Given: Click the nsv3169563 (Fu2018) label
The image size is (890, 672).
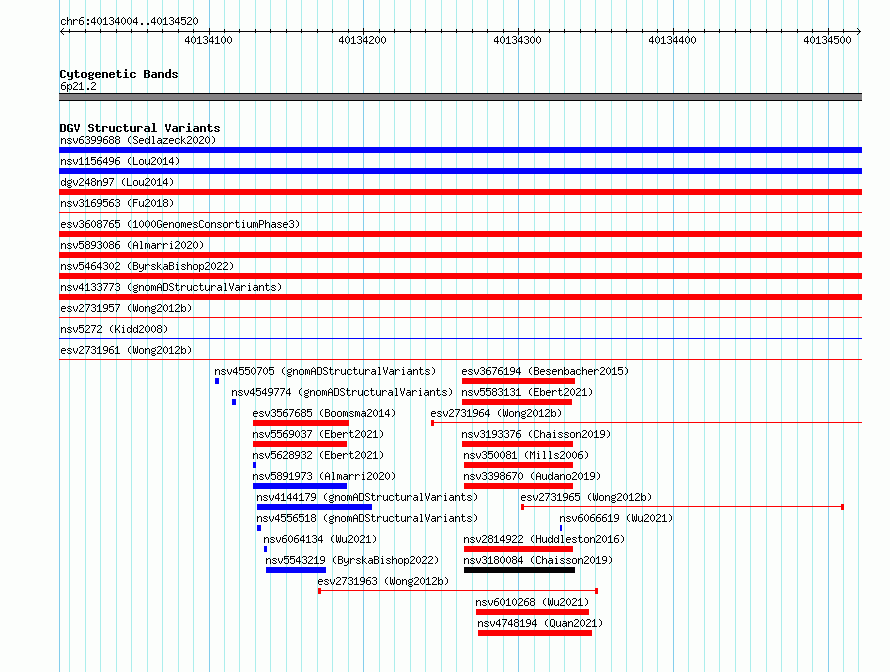Looking at the screenshot, I should [x=117, y=203].
